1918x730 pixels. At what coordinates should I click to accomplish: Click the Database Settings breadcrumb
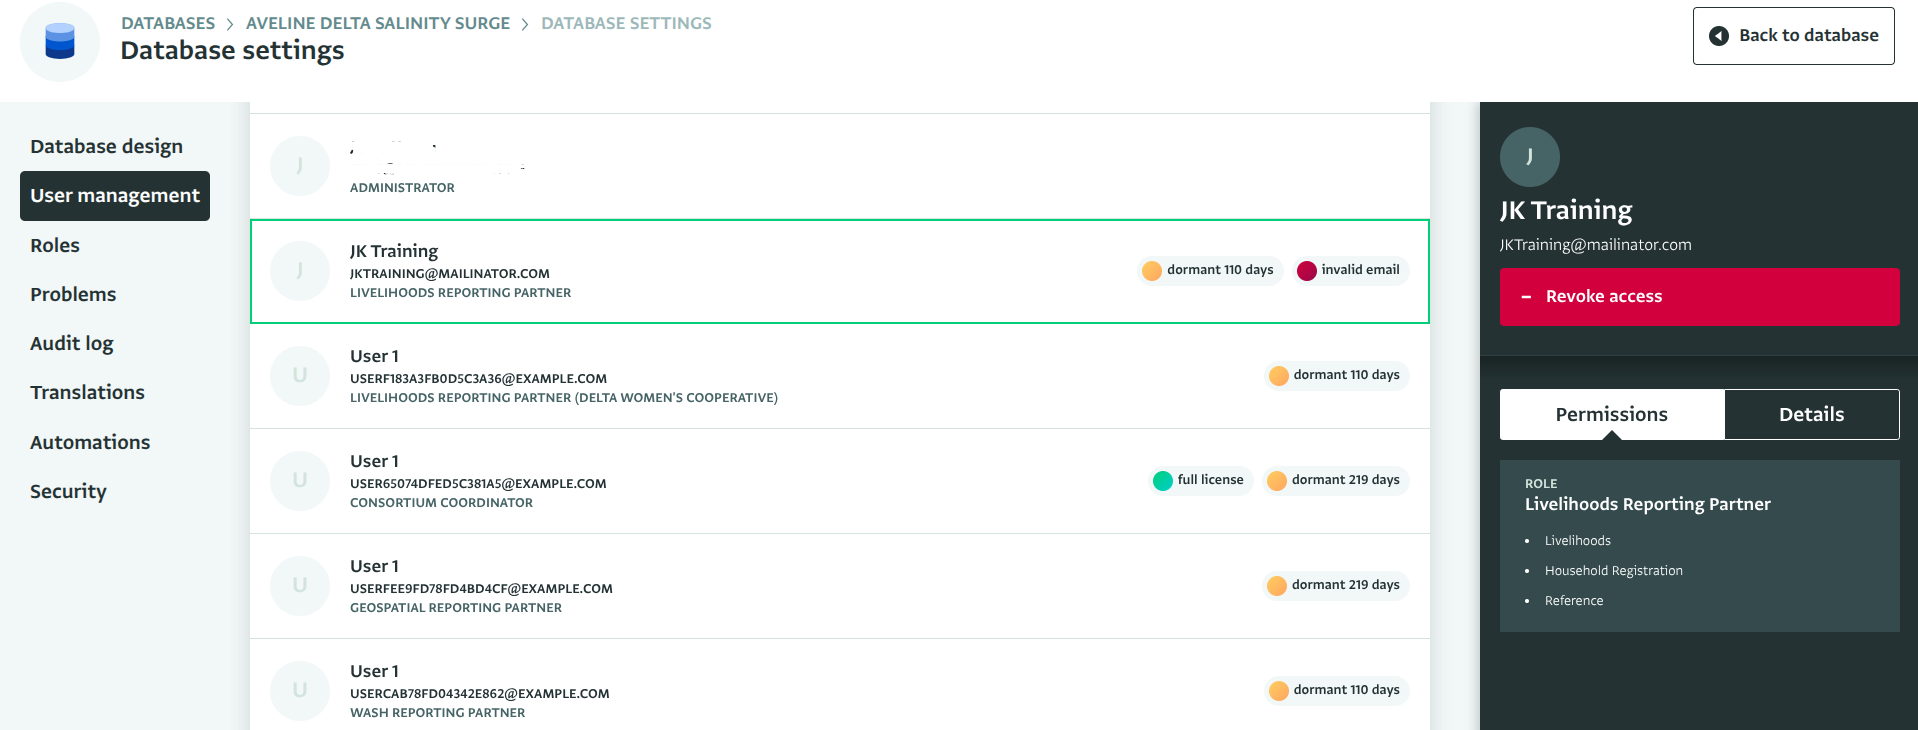coord(626,23)
